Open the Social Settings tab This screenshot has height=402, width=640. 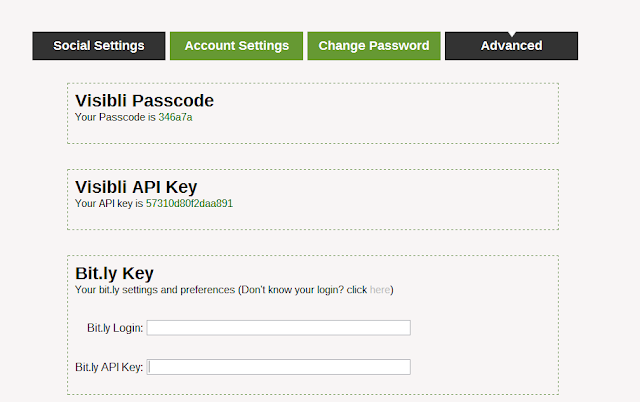click(99, 46)
